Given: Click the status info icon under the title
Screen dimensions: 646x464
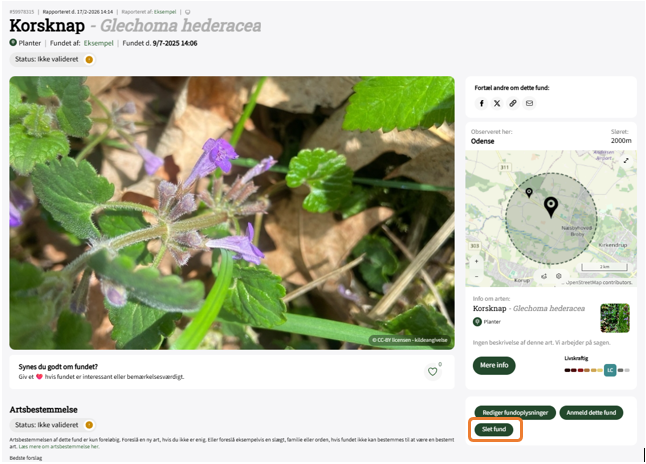Looking at the screenshot, I should coord(89,60).
